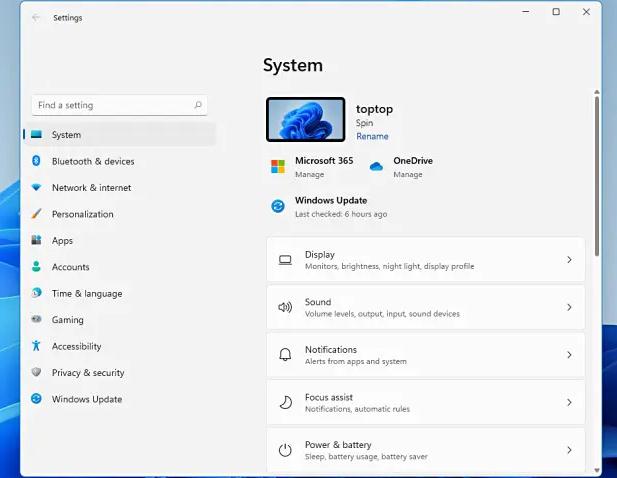Click the Find a setting search box
This screenshot has width=617, height=478.
click(x=119, y=105)
